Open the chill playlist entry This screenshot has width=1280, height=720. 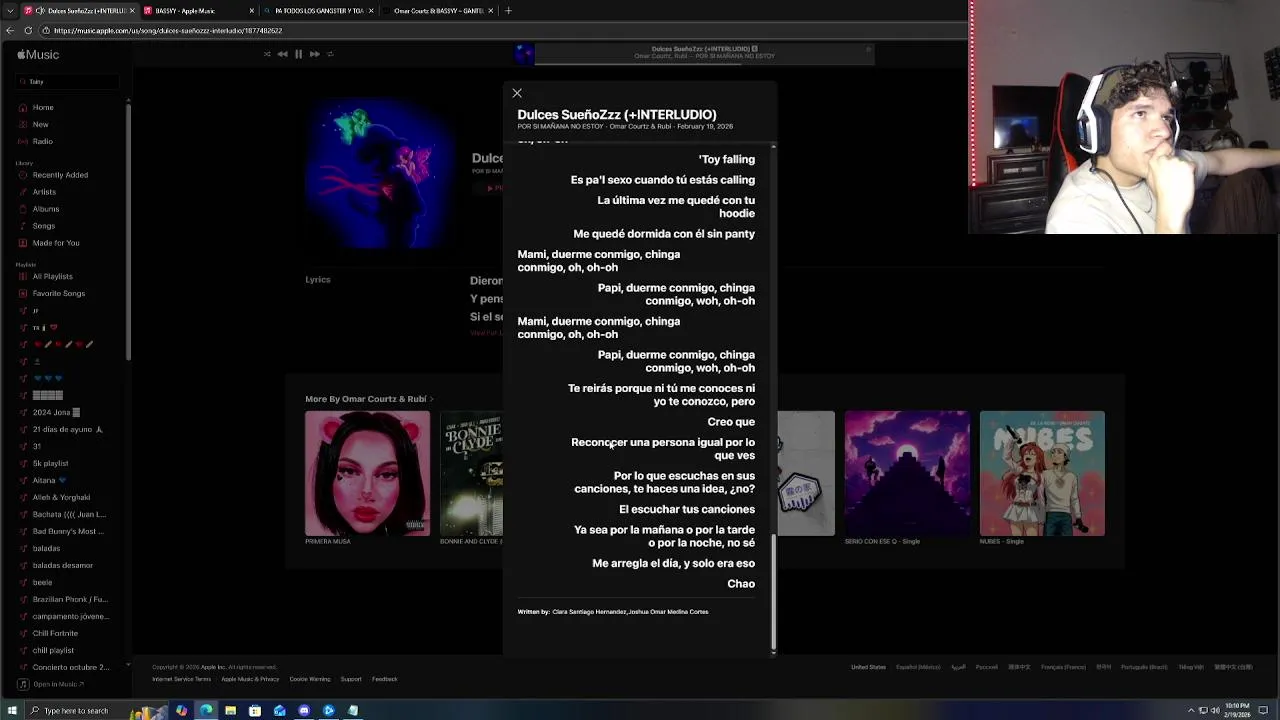tap(53, 650)
